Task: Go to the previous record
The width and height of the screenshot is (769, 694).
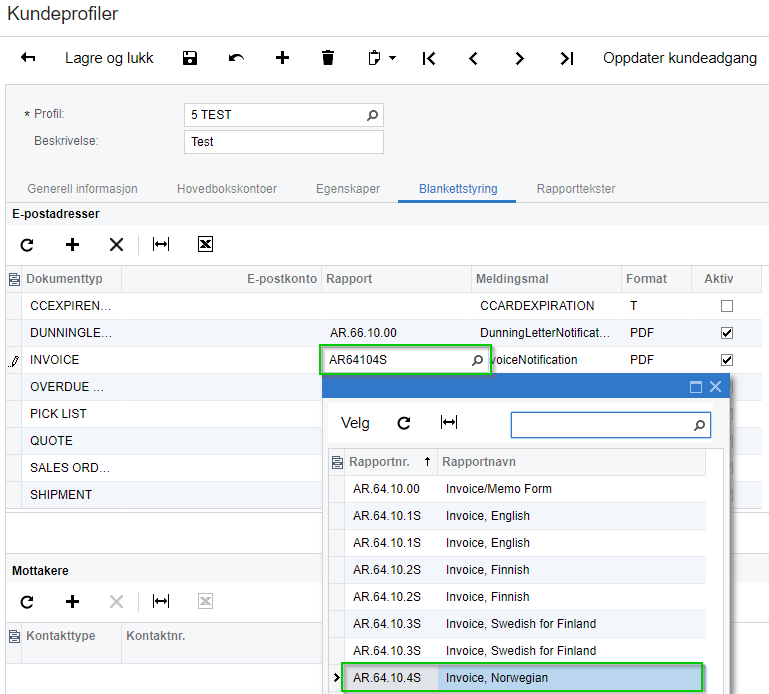Action: coord(473,58)
